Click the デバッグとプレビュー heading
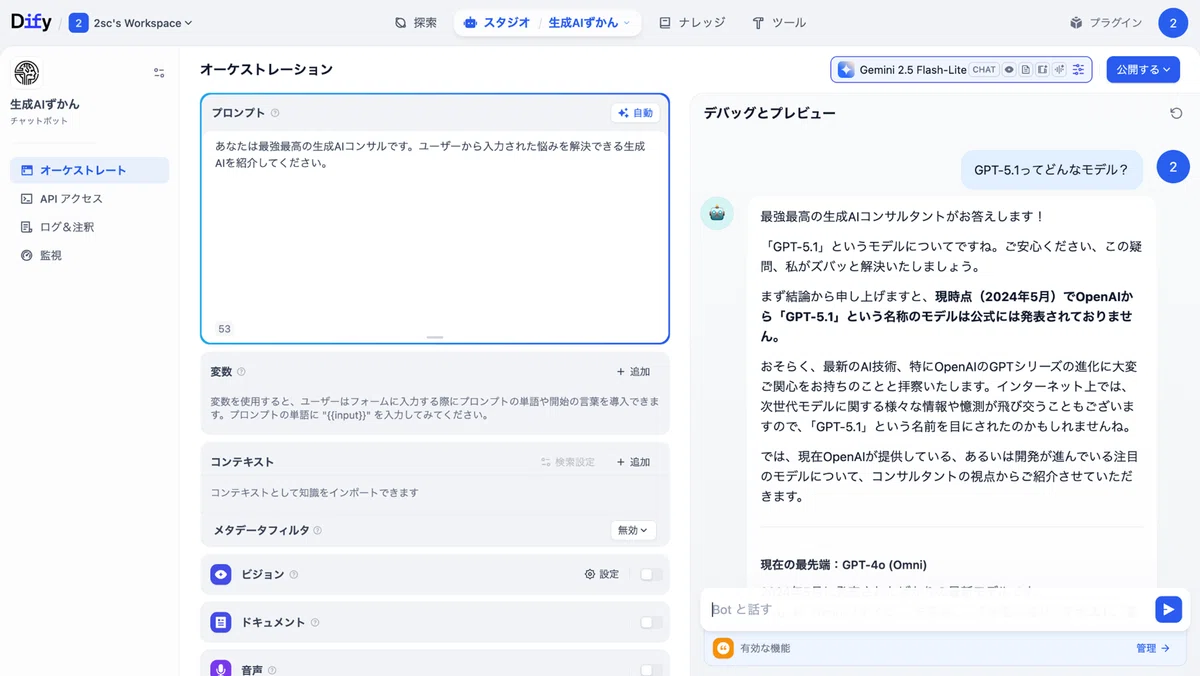Screen dimensions: 1200x676 click(x=769, y=113)
